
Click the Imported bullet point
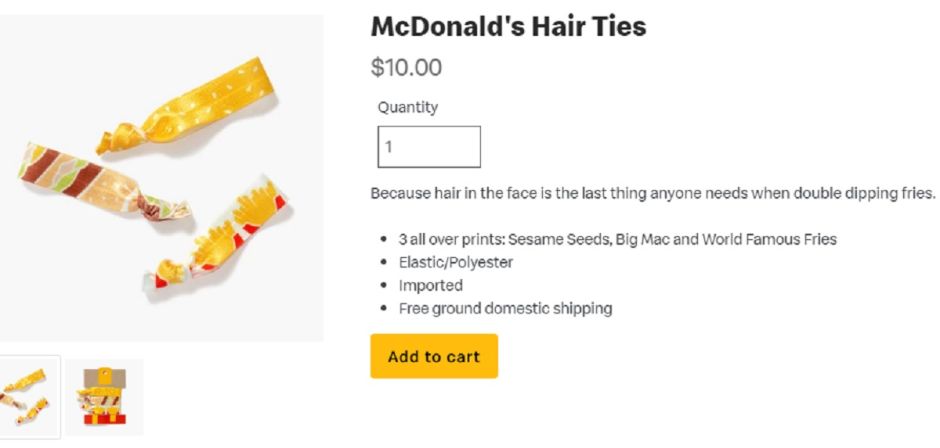[431, 286]
